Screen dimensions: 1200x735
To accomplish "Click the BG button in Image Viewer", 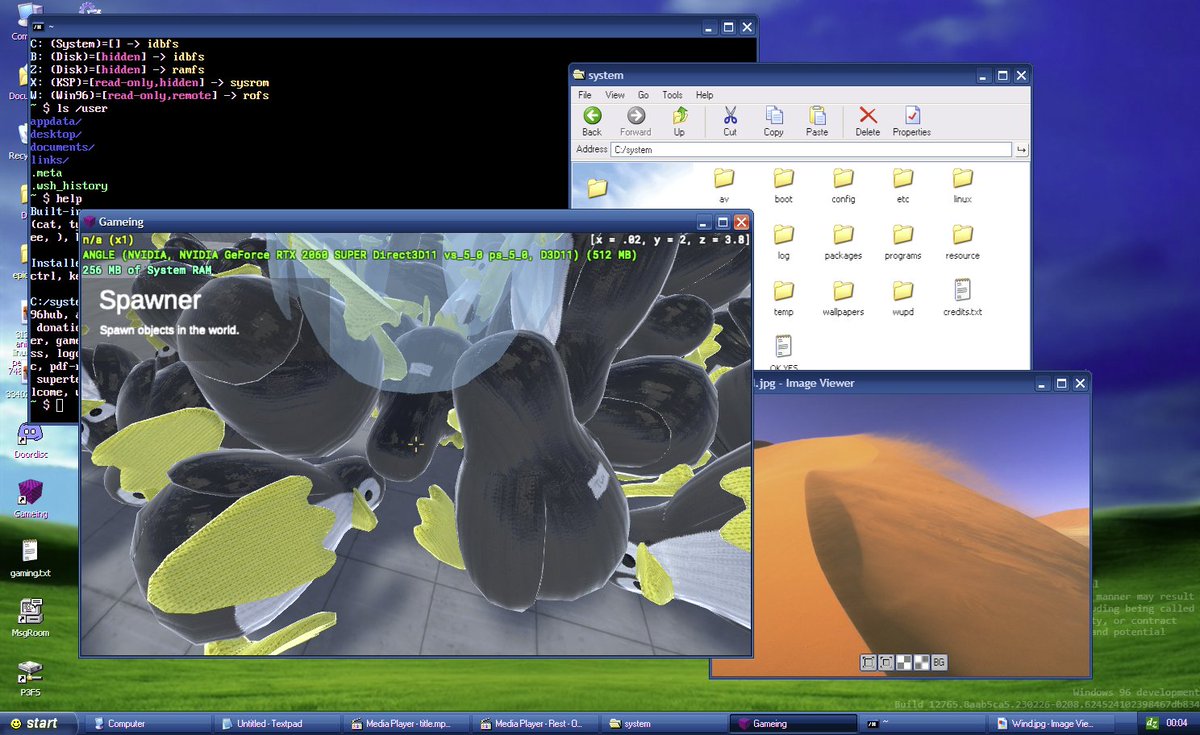I will point(939,662).
